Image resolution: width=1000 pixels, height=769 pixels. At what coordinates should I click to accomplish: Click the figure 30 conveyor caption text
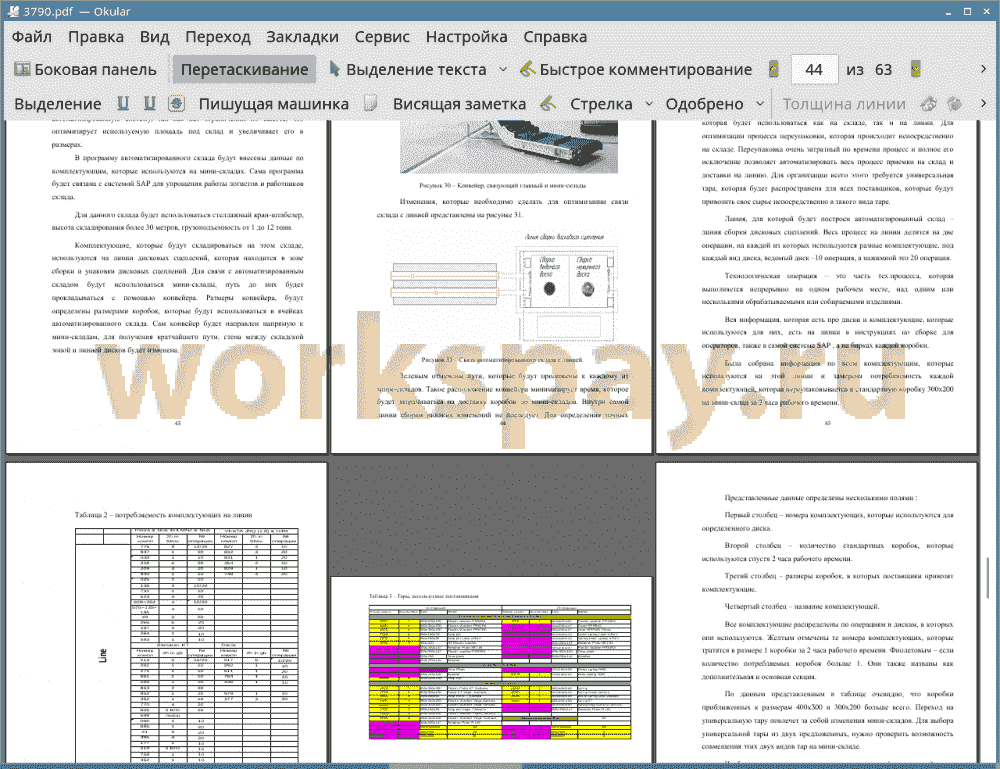click(x=503, y=186)
